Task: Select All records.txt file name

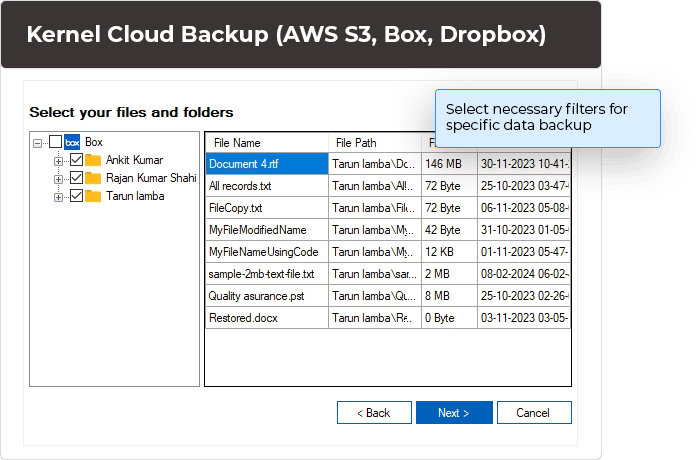Action: [x=240, y=186]
